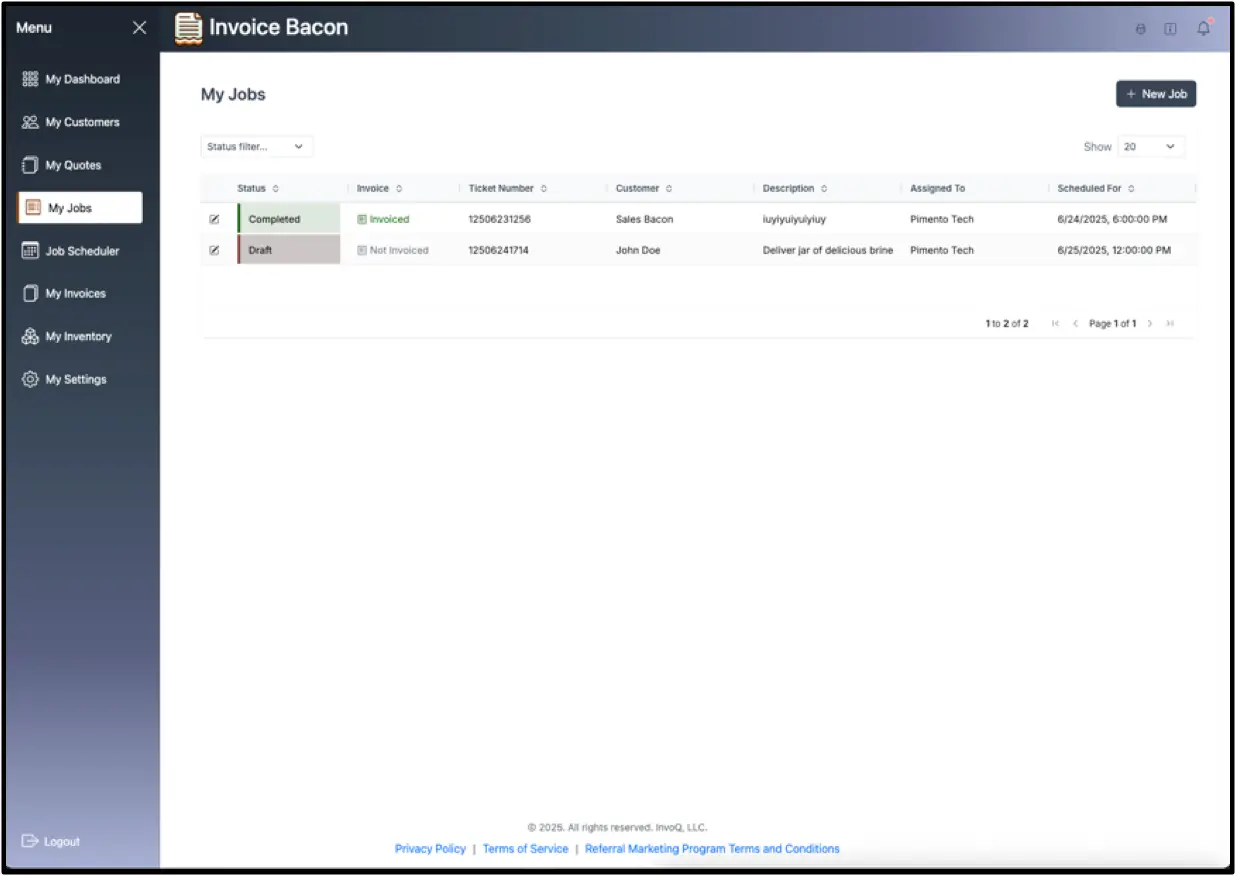Click the printer icon in header

pyautogui.click(x=1141, y=29)
